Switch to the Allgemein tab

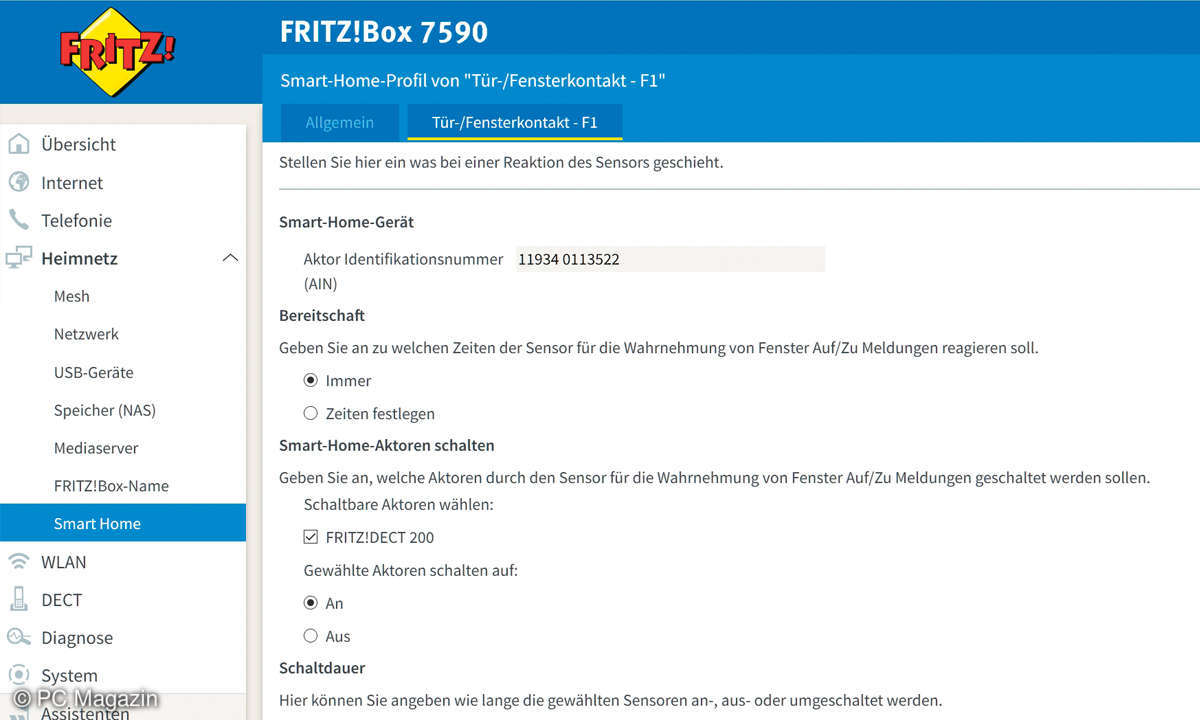pos(340,122)
